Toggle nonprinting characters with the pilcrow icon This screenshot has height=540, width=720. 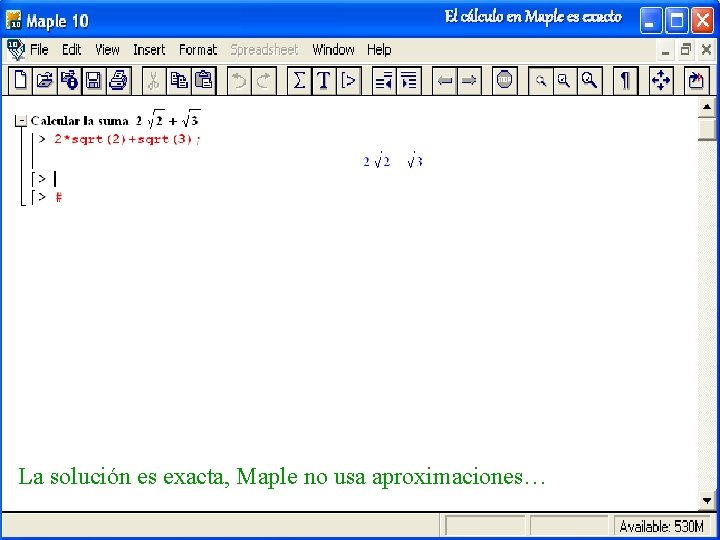pos(625,81)
